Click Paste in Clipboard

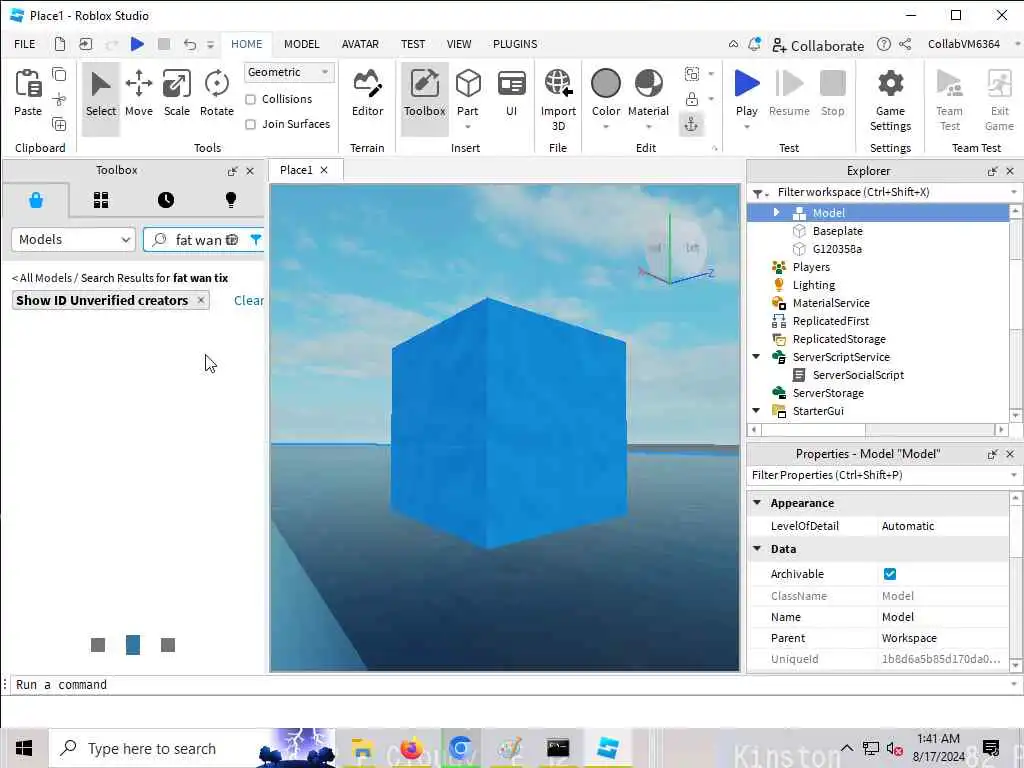tap(28, 93)
